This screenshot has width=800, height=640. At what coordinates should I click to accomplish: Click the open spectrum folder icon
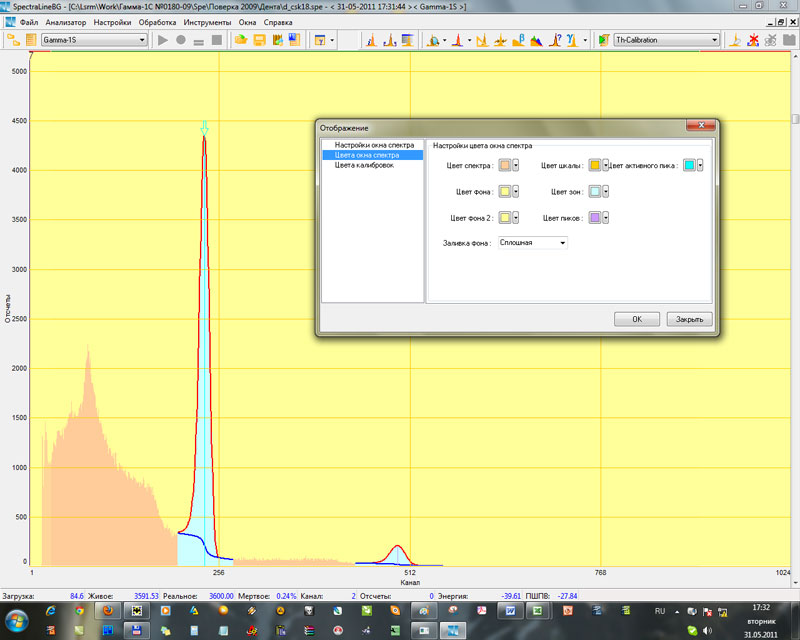point(241,40)
